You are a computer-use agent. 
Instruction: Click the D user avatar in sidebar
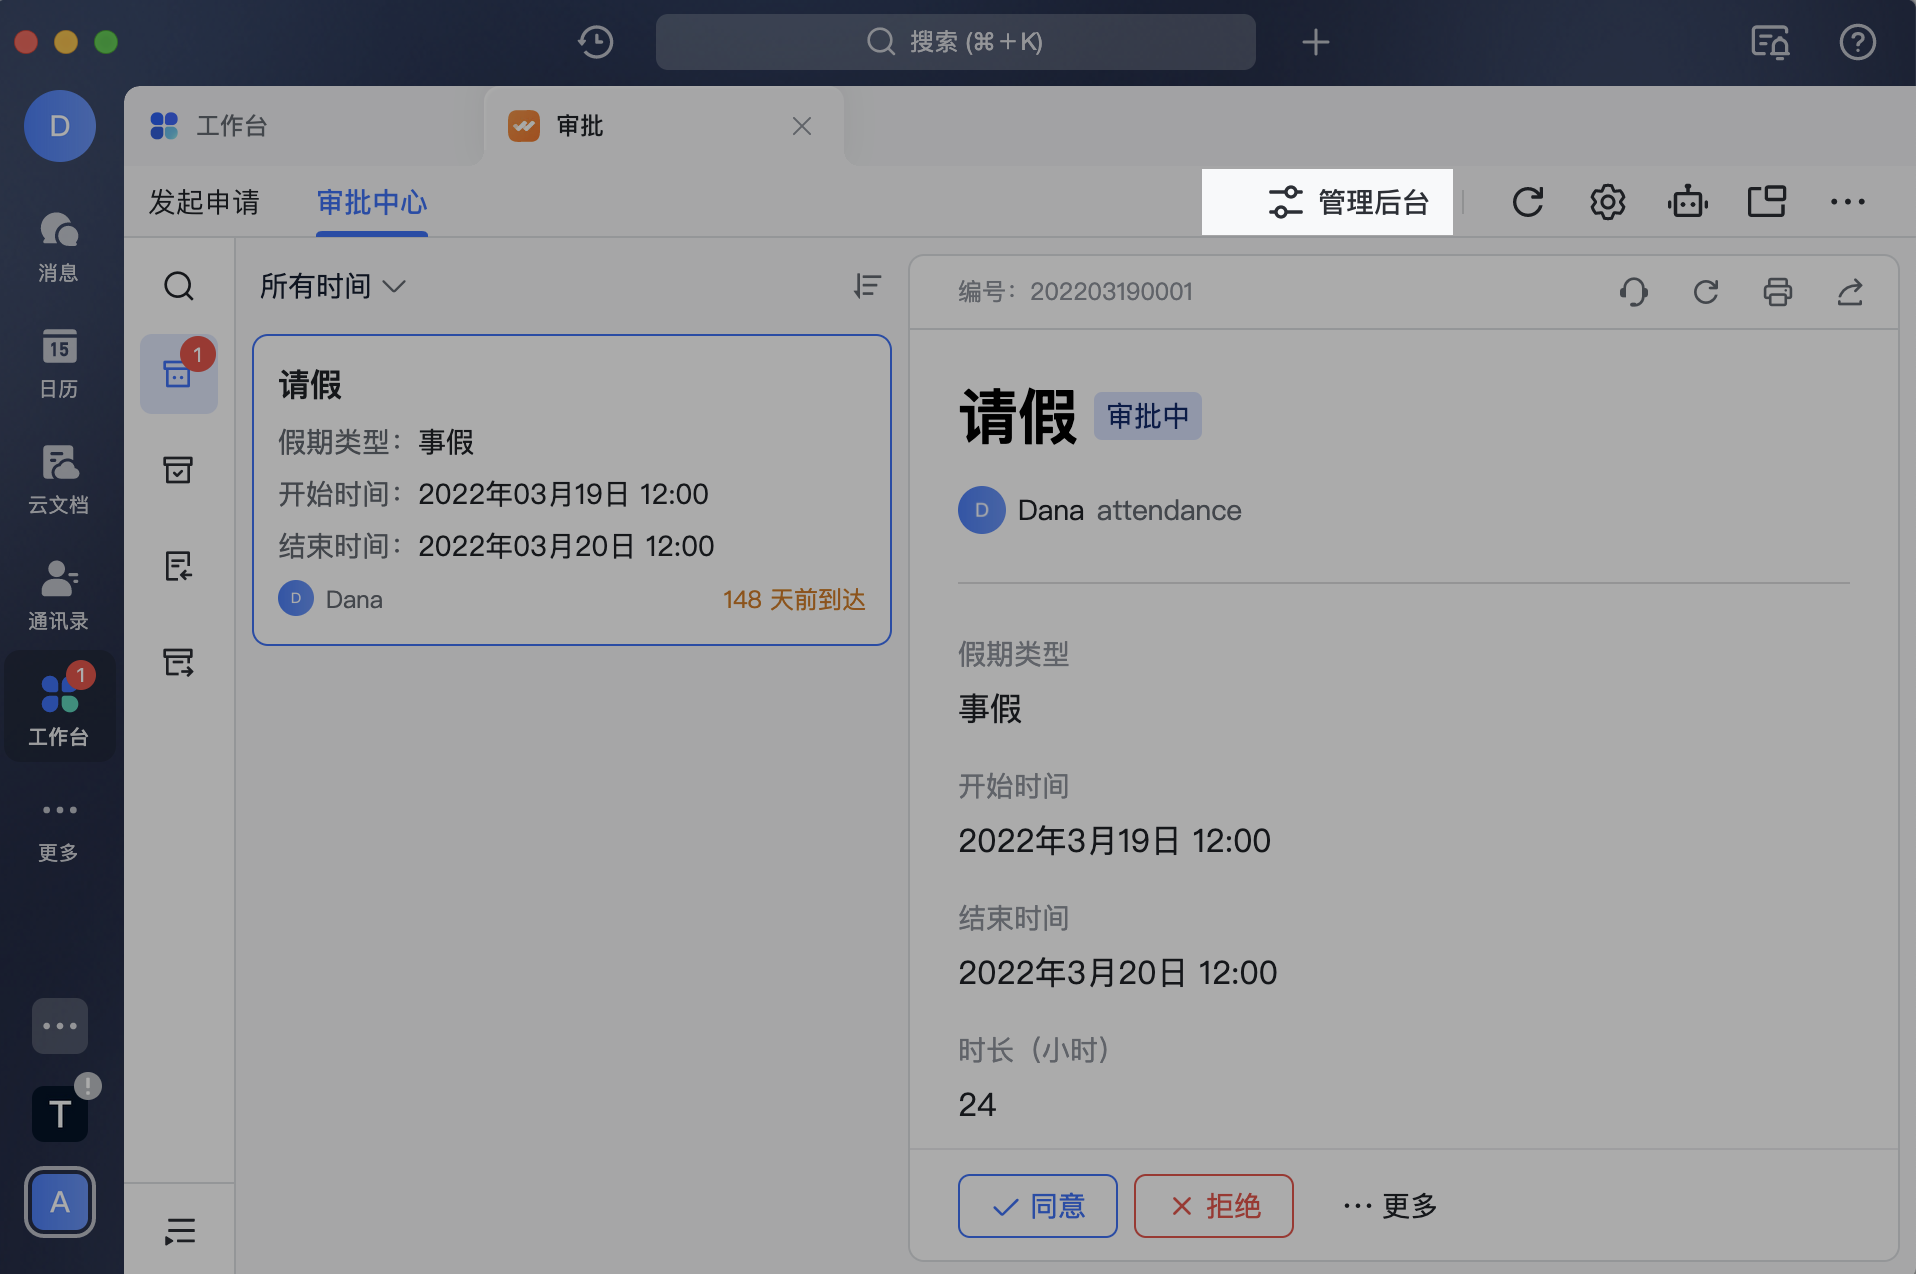click(x=60, y=126)
